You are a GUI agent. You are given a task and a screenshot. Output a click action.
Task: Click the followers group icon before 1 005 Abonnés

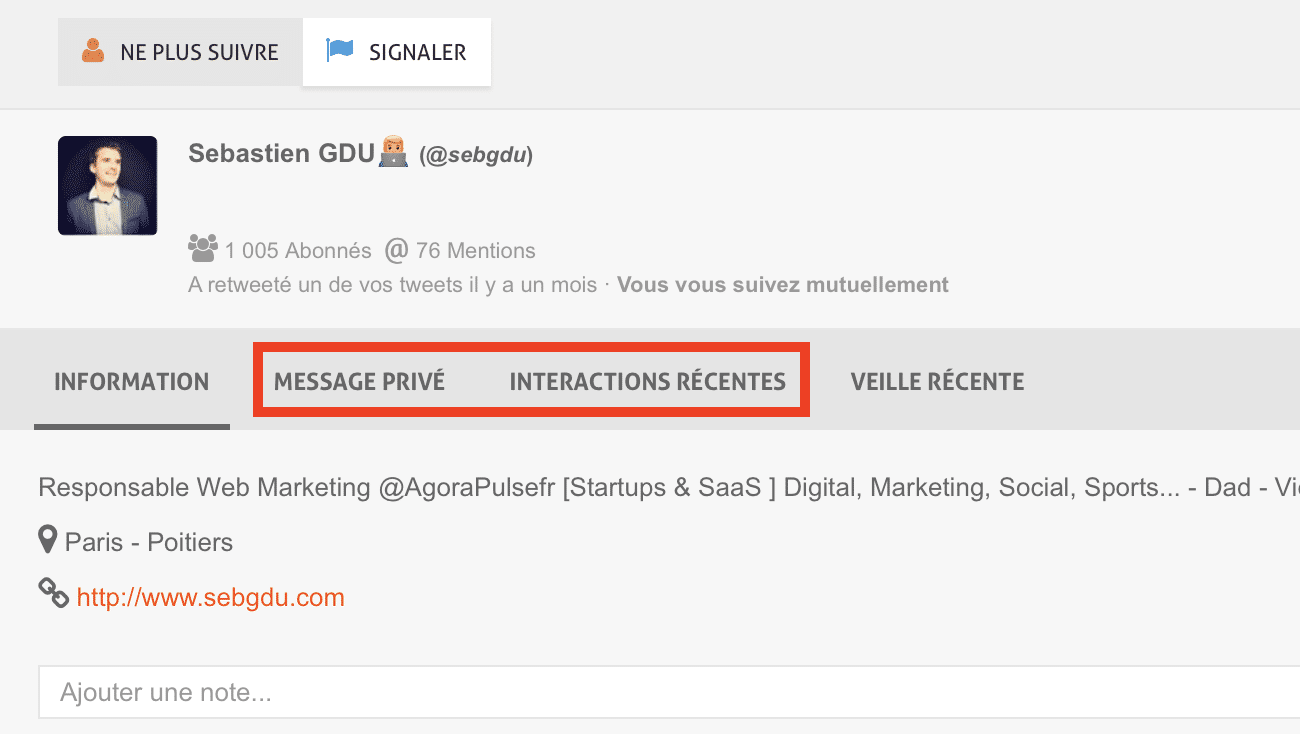[x=203, y=248]
